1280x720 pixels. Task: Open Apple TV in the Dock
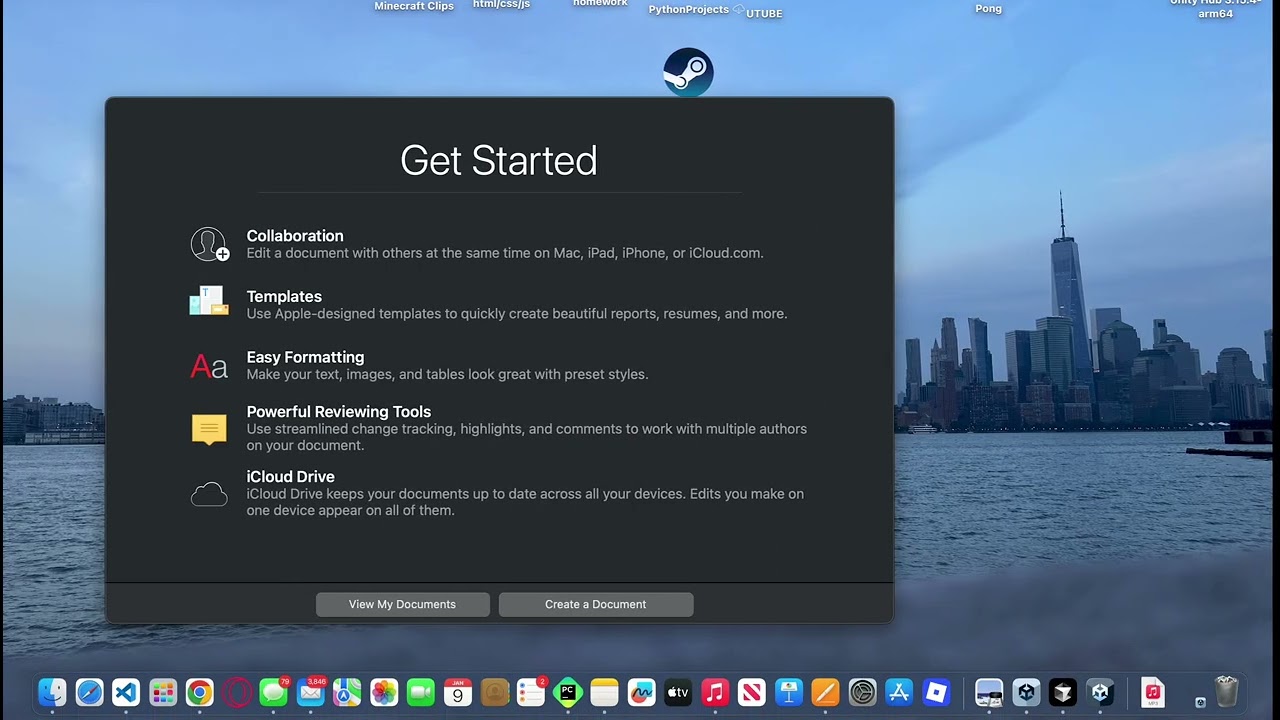678,692
